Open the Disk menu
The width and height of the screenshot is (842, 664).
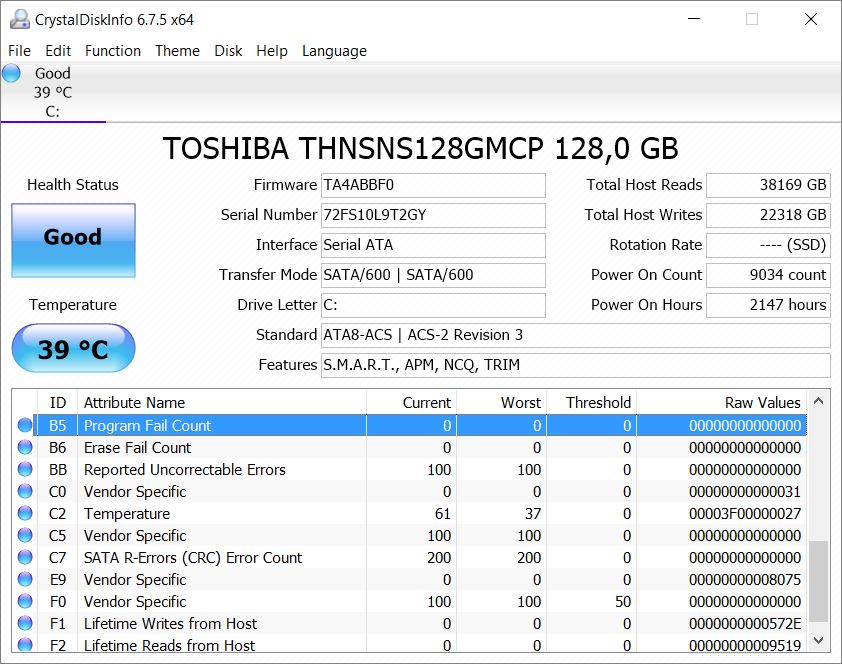228,50
